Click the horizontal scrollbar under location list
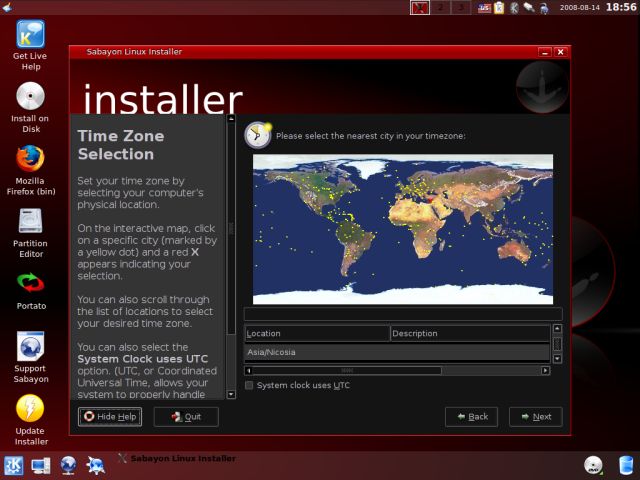This screenshot has height=480, width=640. point(348,370)
